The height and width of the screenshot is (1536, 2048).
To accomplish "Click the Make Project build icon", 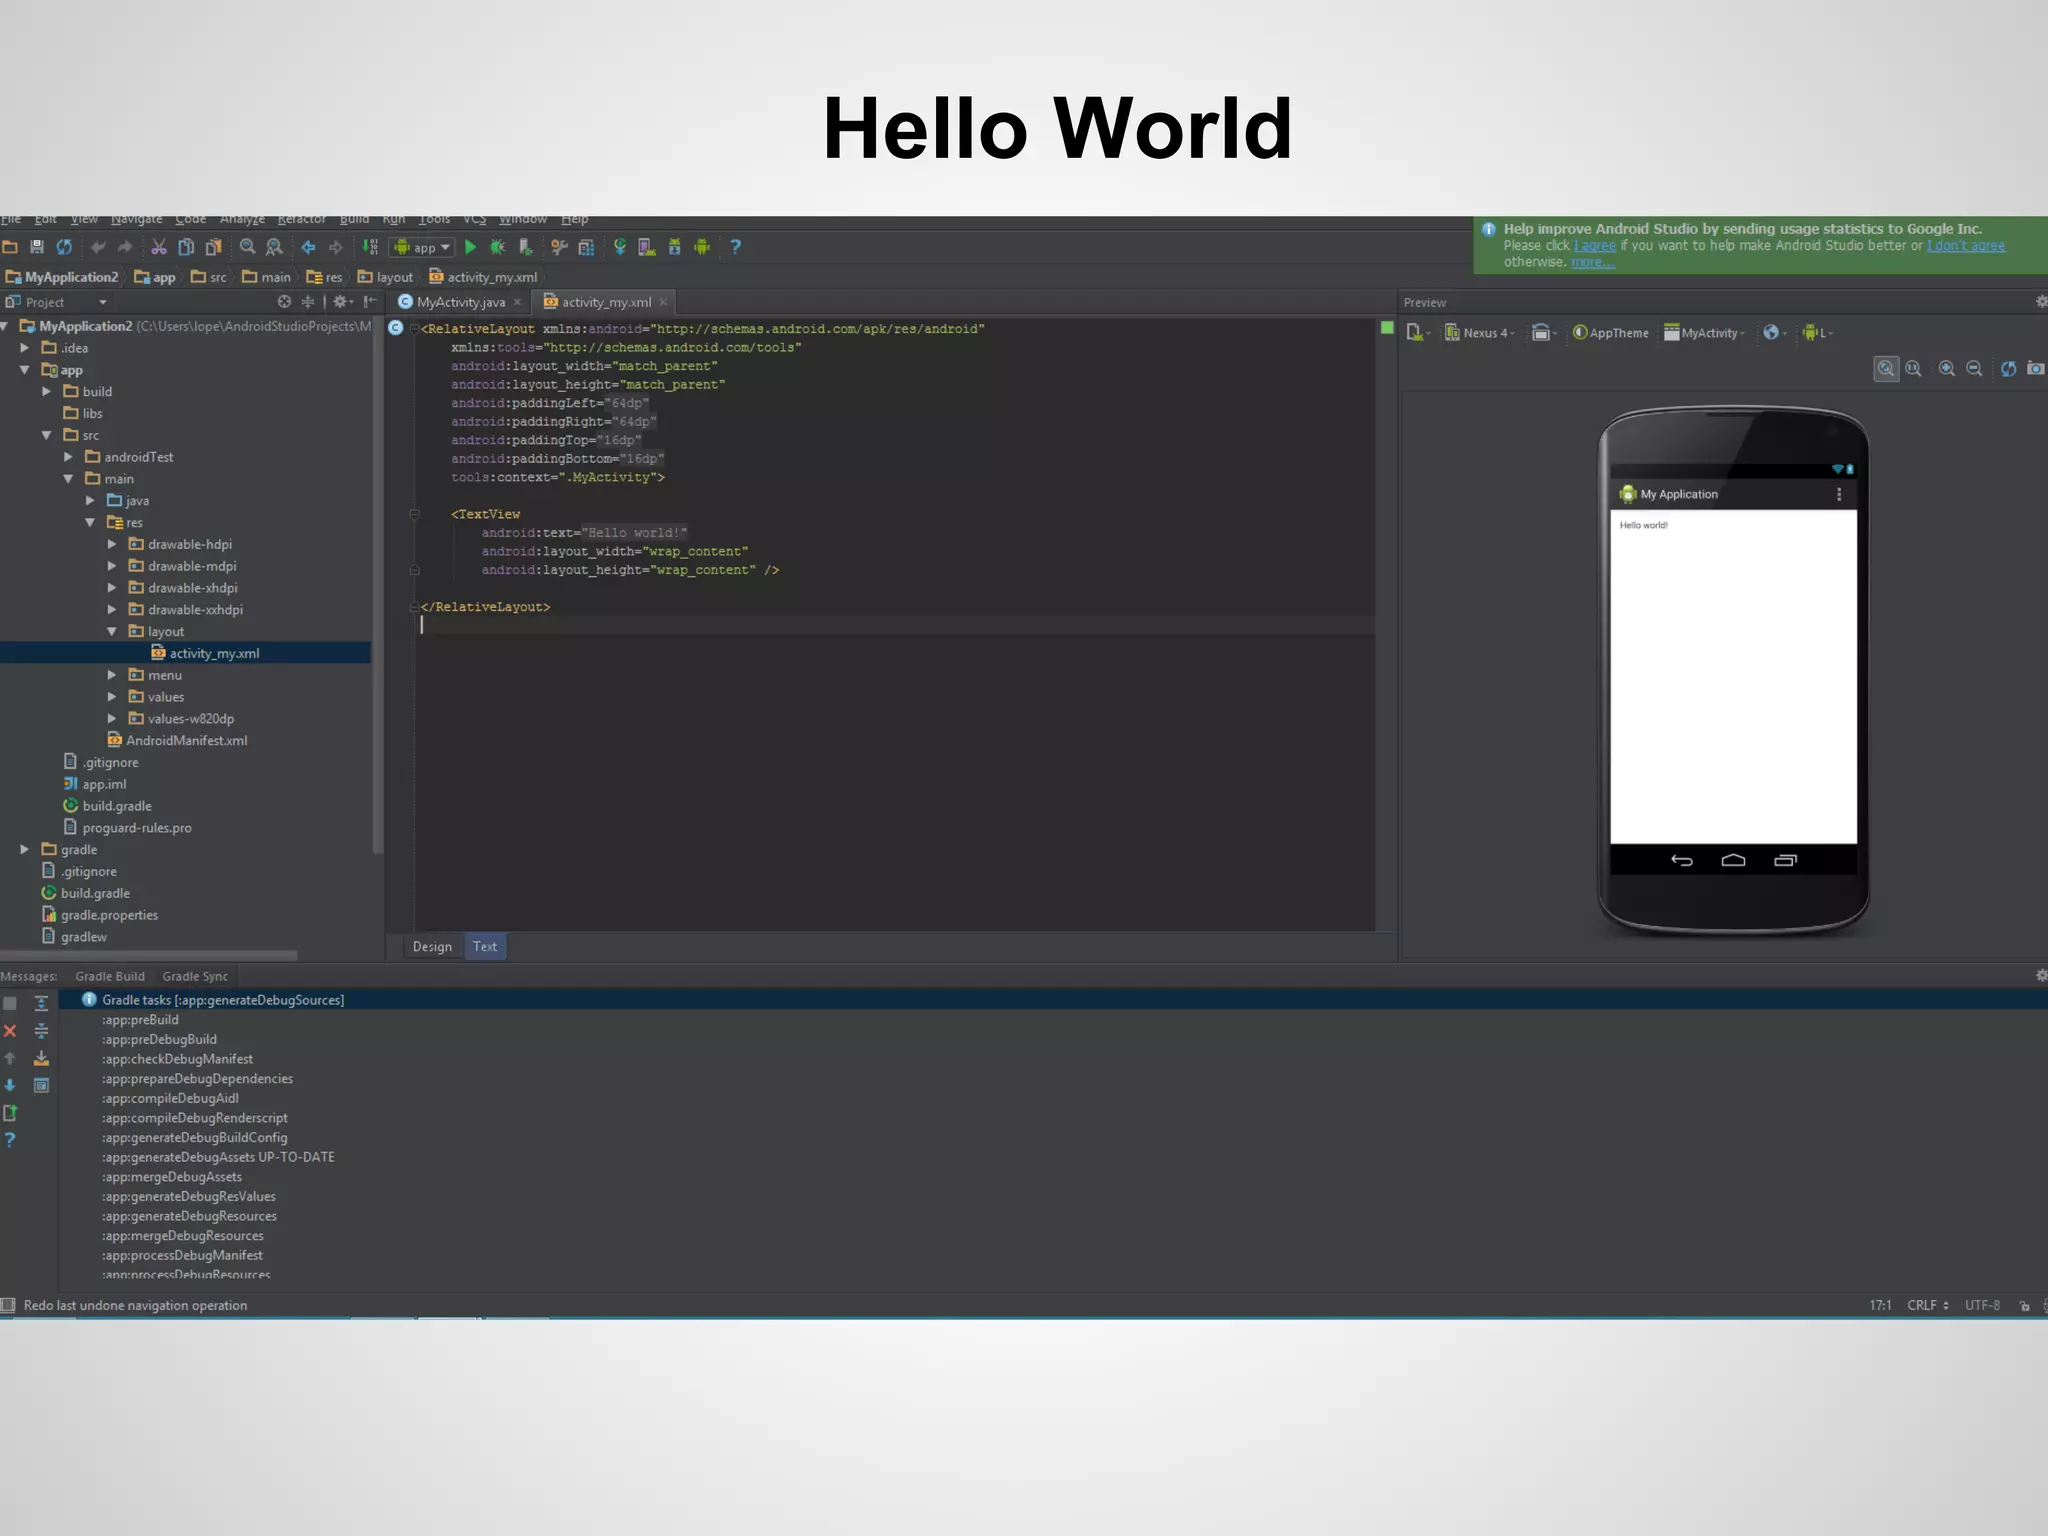I will (x=370, y=247).
